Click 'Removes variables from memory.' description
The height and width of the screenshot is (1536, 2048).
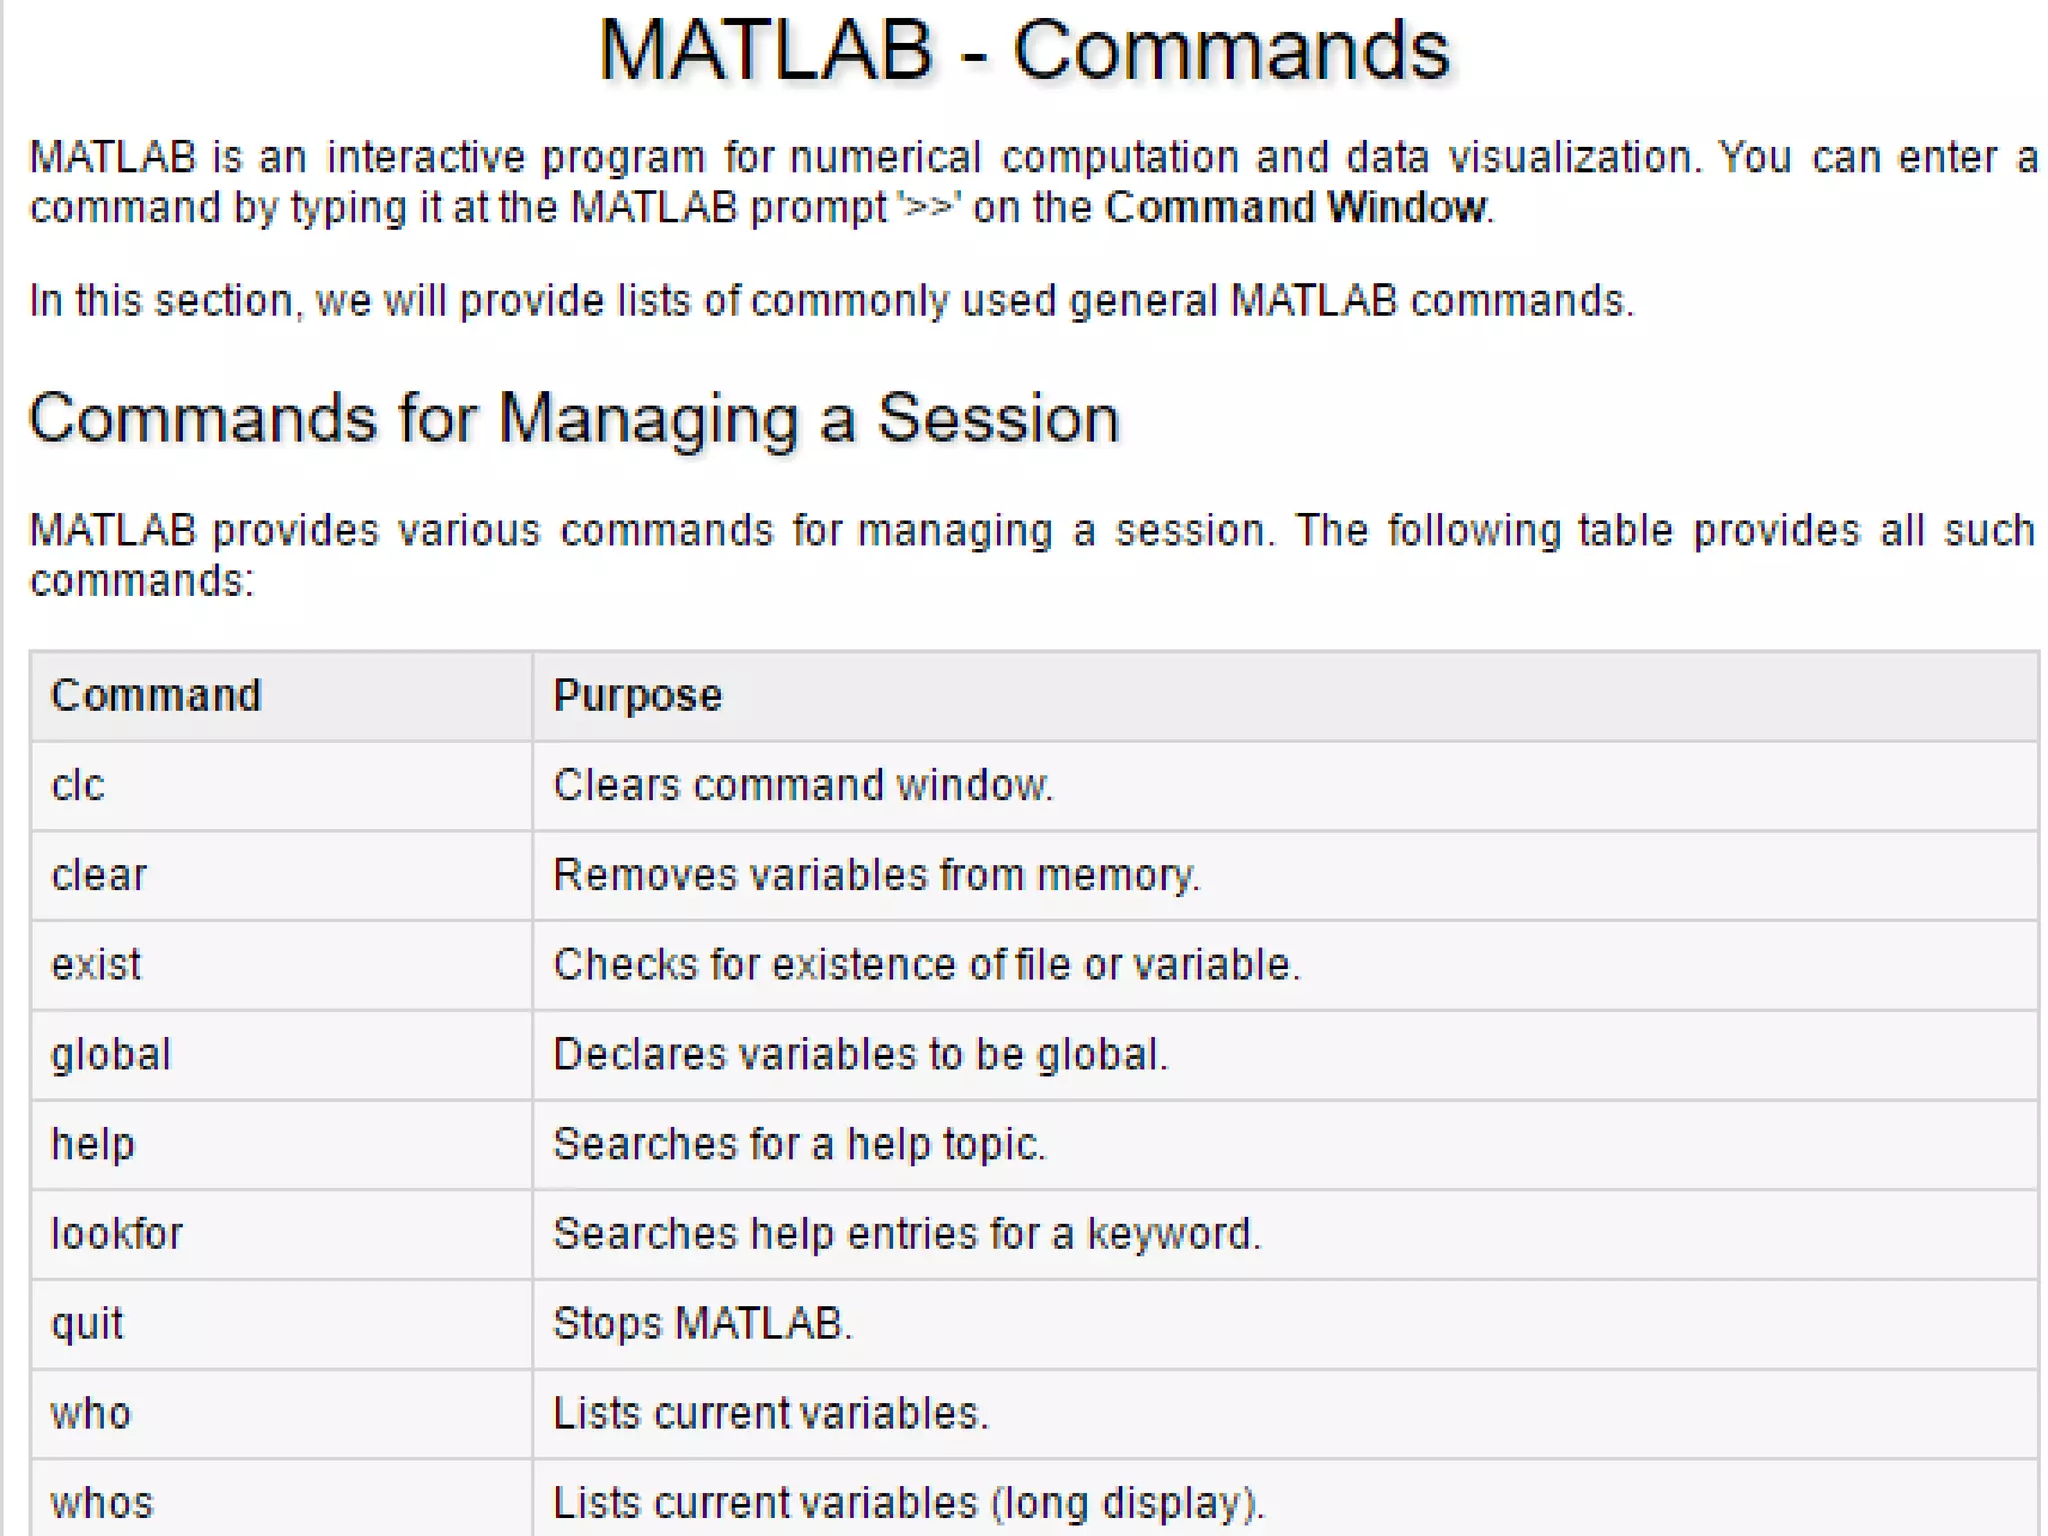tap(877, 875)
